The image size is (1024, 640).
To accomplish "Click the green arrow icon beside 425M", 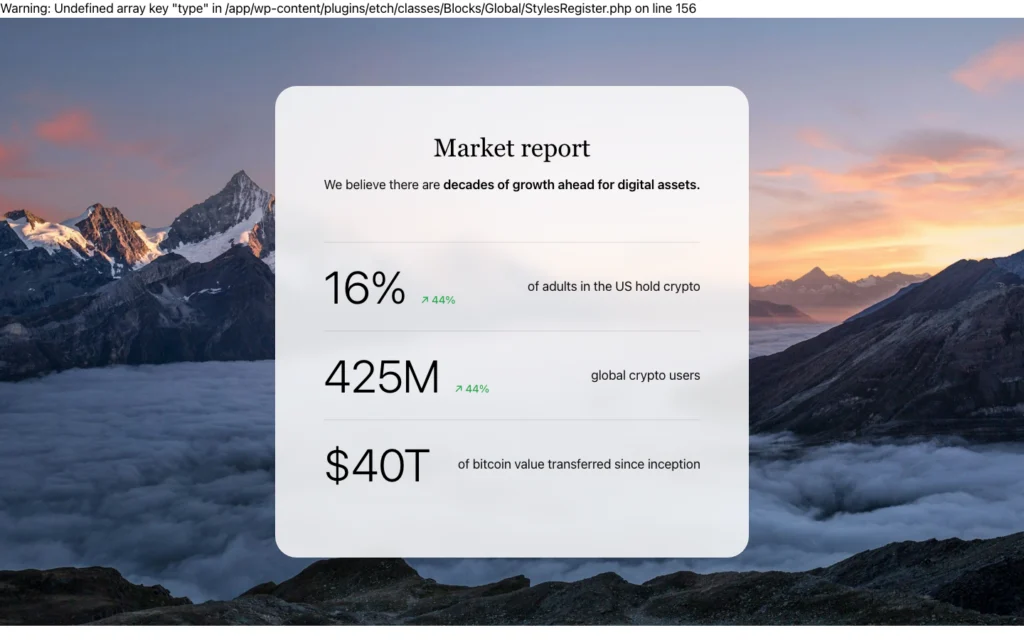I will [459, 389].
